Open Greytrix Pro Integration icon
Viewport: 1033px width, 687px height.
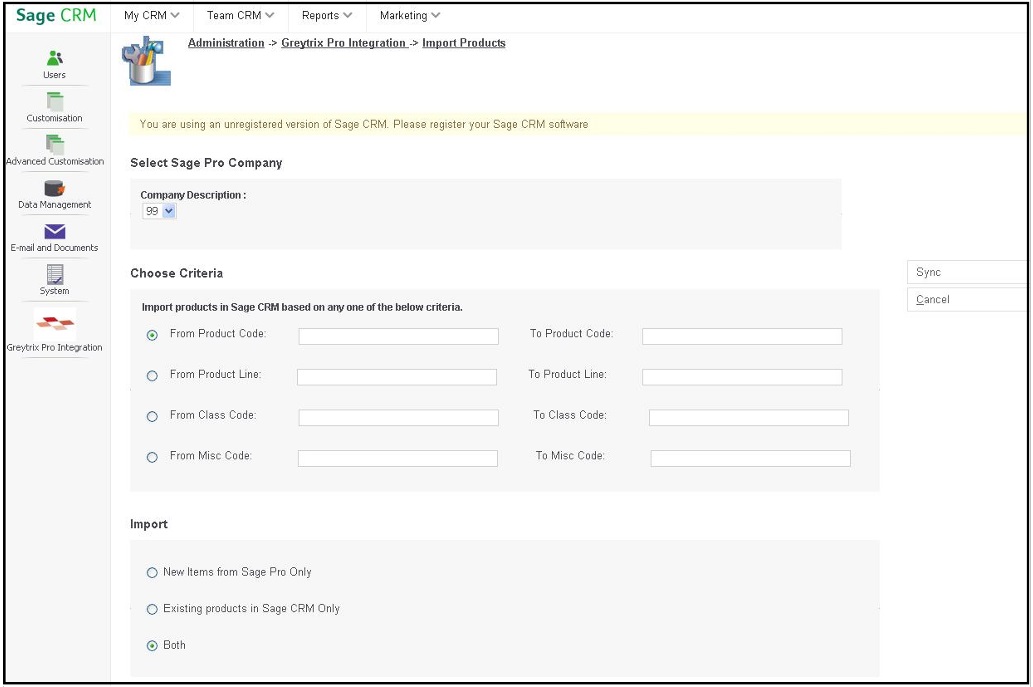(x=55, y=323)
